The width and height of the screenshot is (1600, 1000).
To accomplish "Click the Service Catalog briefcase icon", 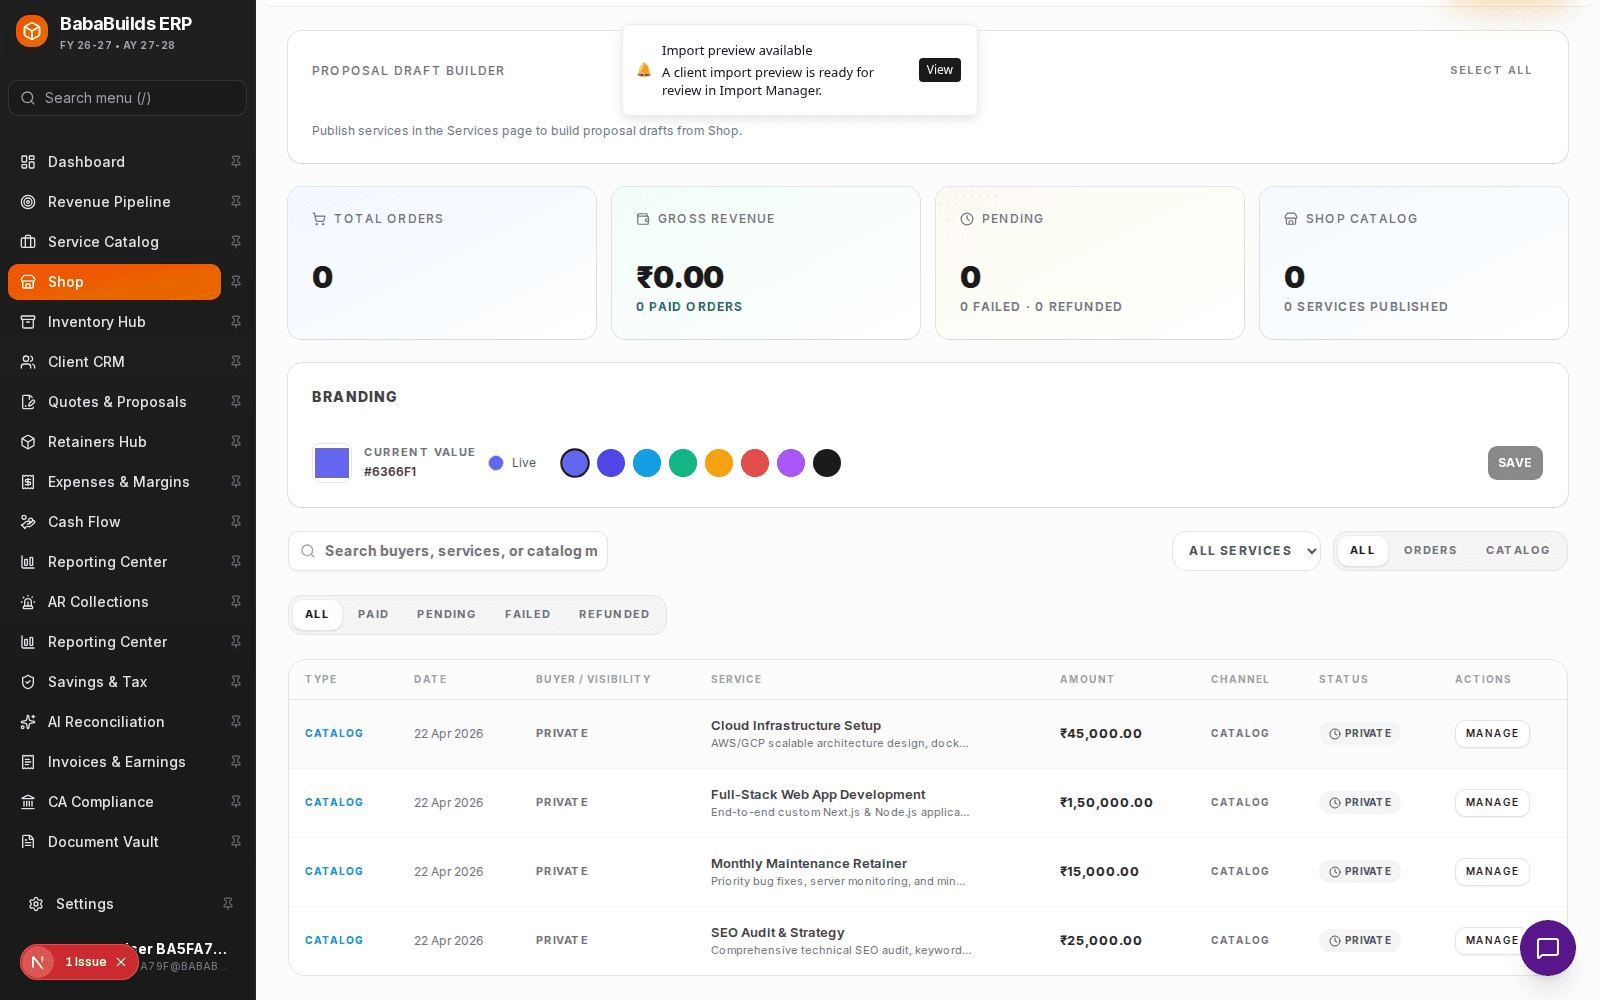I will (x=28, y=242).
